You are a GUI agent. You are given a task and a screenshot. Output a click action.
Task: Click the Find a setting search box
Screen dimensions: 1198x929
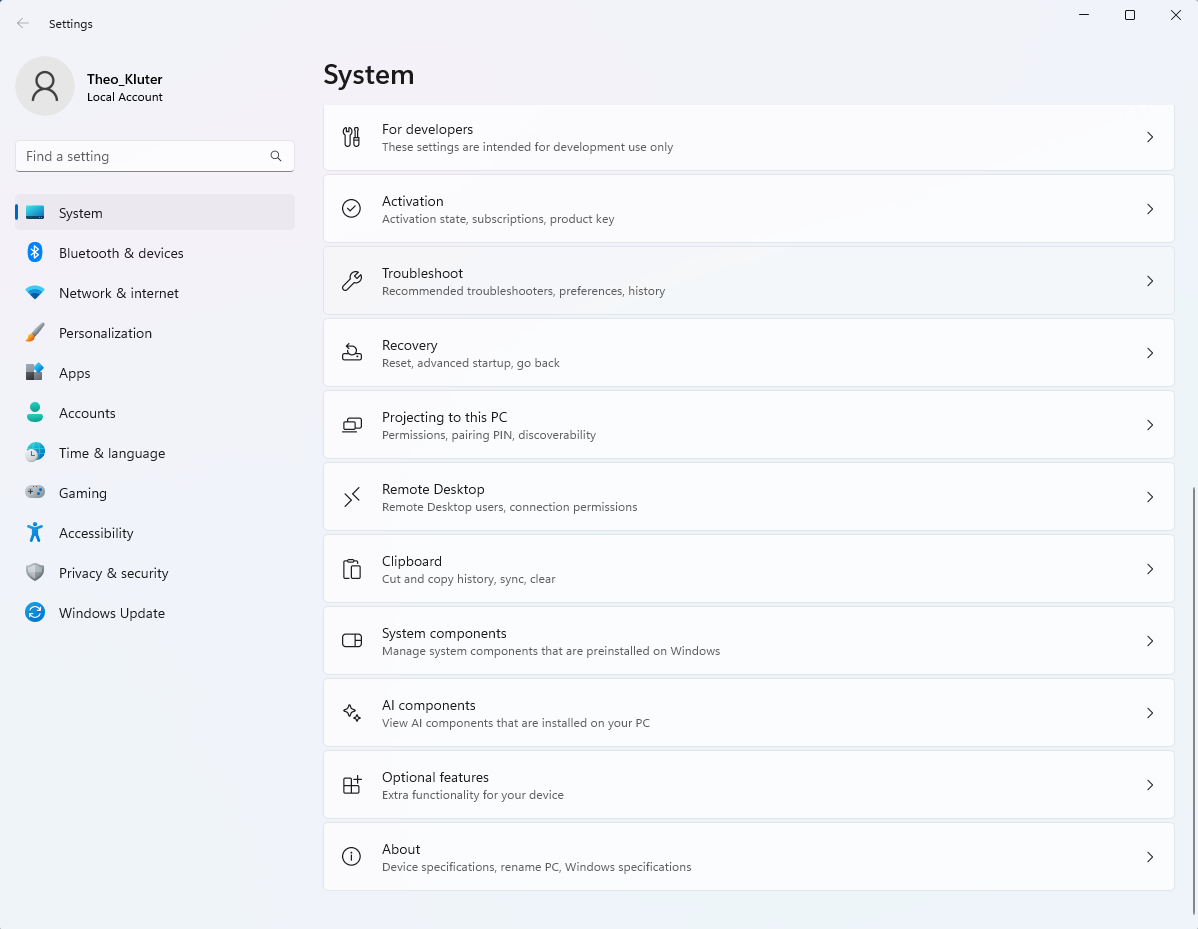[155, 156]
